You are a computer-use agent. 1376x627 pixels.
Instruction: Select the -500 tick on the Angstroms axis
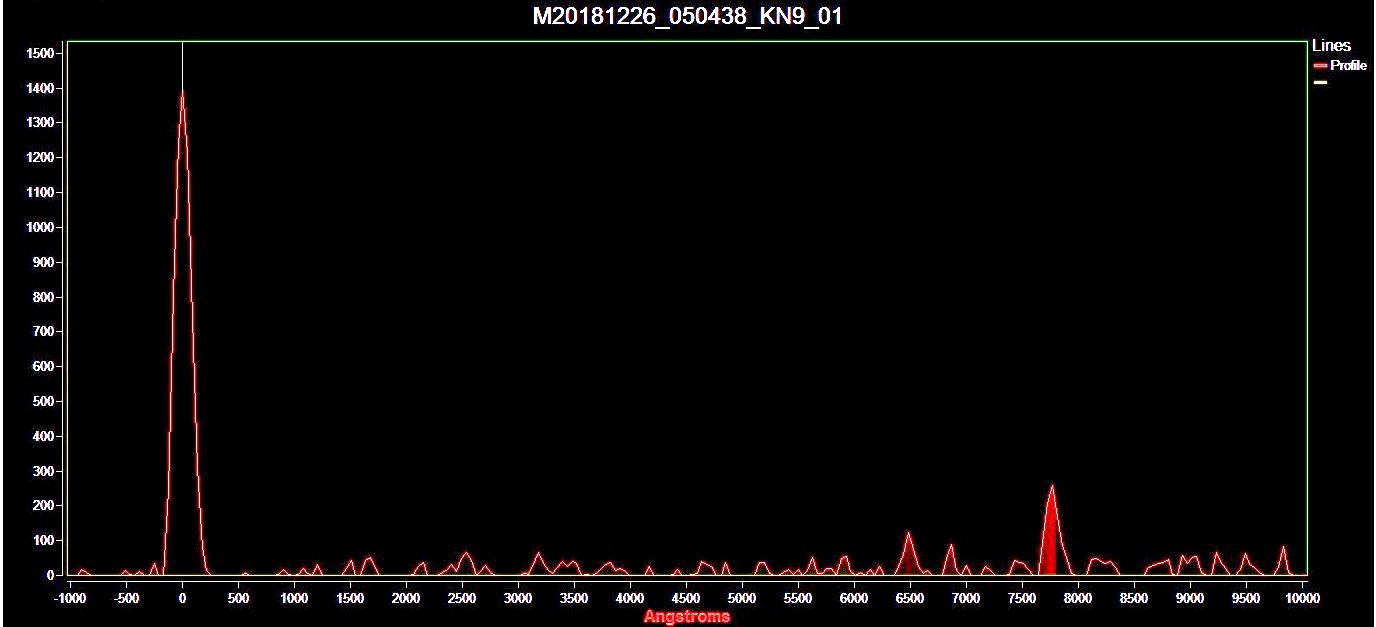(125, 598)
